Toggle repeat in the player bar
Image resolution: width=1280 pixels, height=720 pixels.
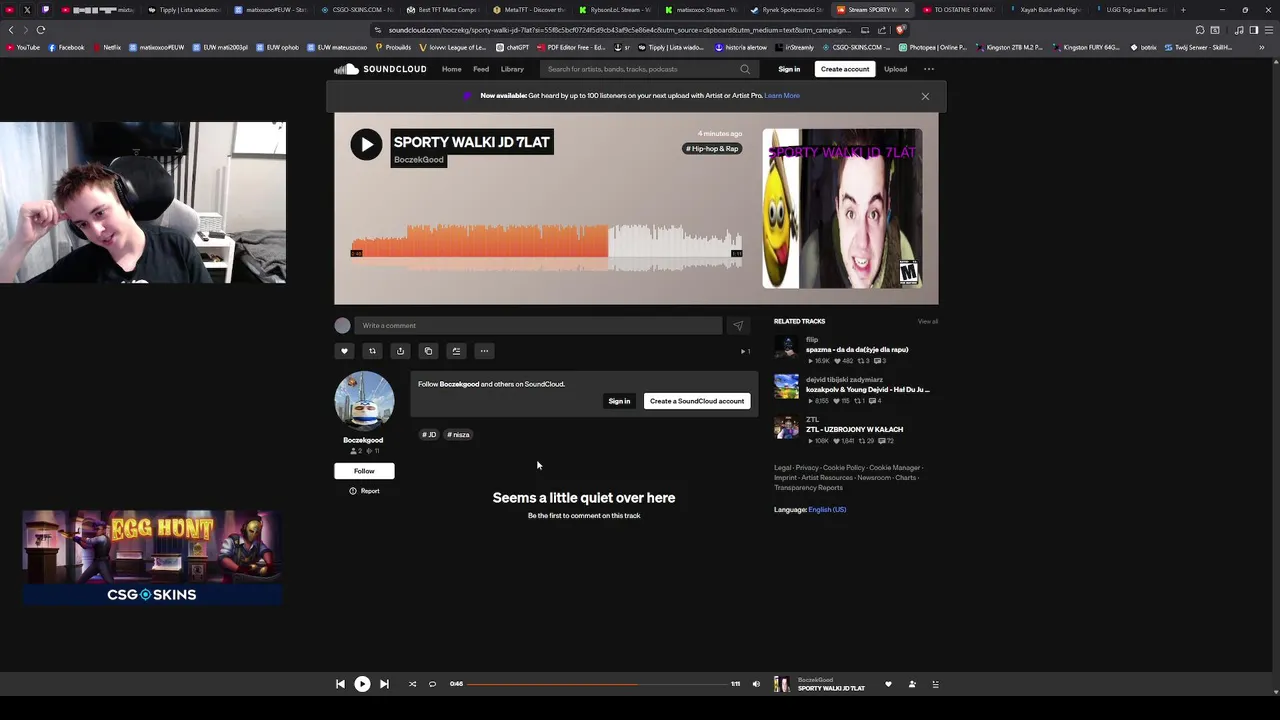coord(432,684)
